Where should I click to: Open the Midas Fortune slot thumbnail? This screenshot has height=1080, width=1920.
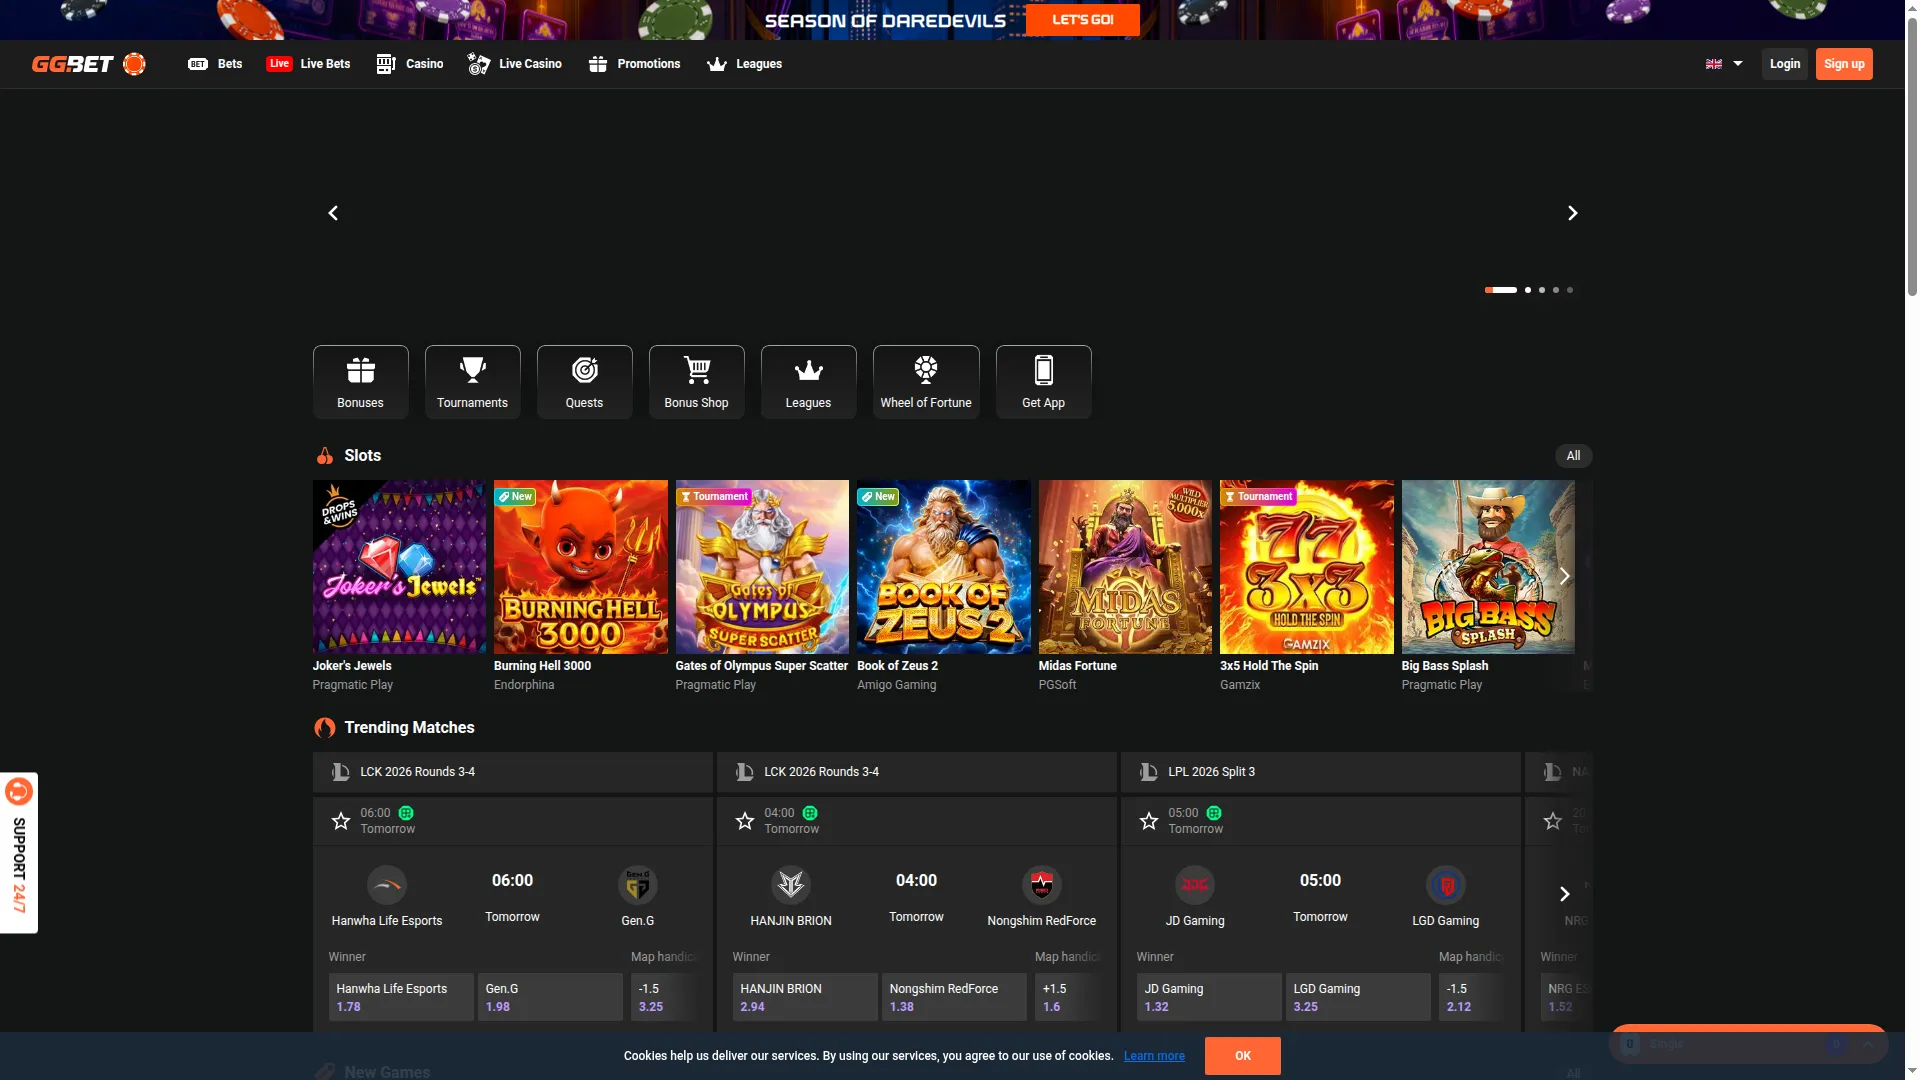point(1125,567)
